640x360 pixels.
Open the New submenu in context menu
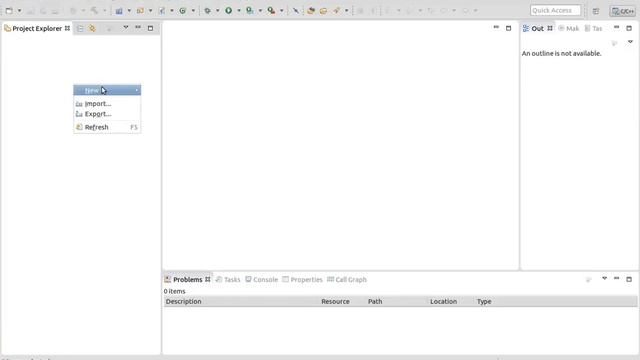tap(107, 90)
